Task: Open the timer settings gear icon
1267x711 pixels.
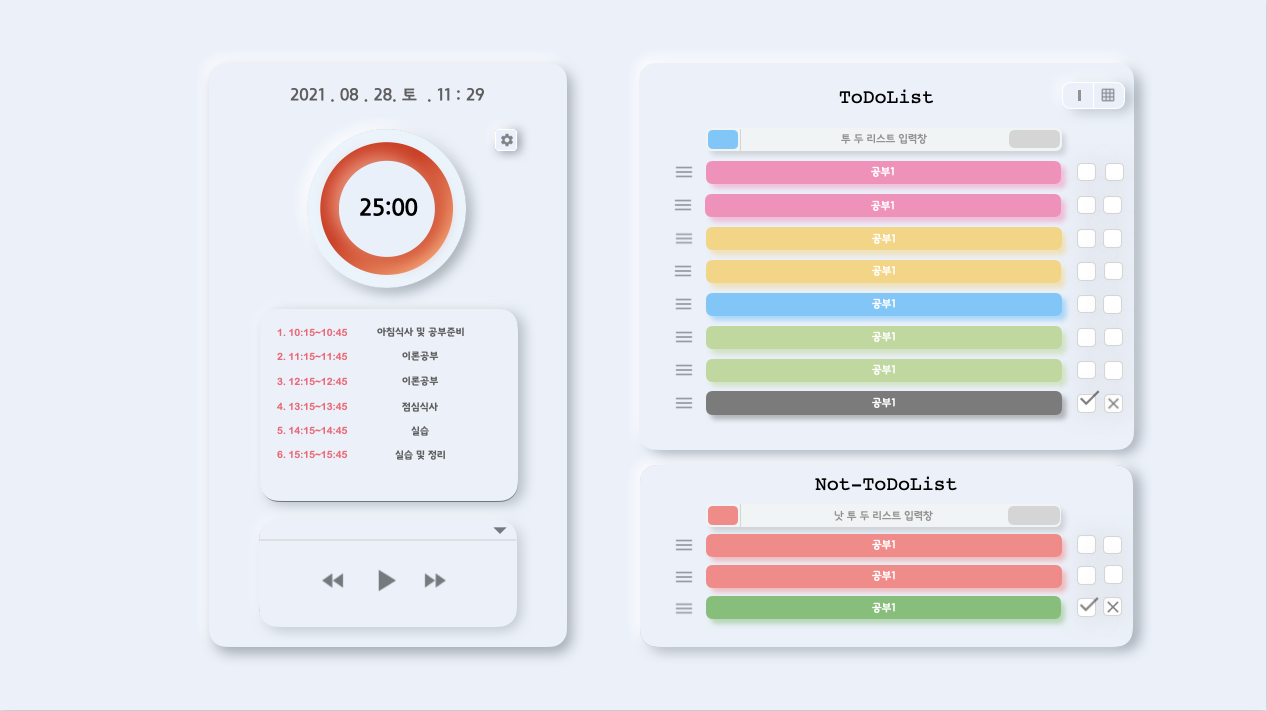Action: point(507,140)
